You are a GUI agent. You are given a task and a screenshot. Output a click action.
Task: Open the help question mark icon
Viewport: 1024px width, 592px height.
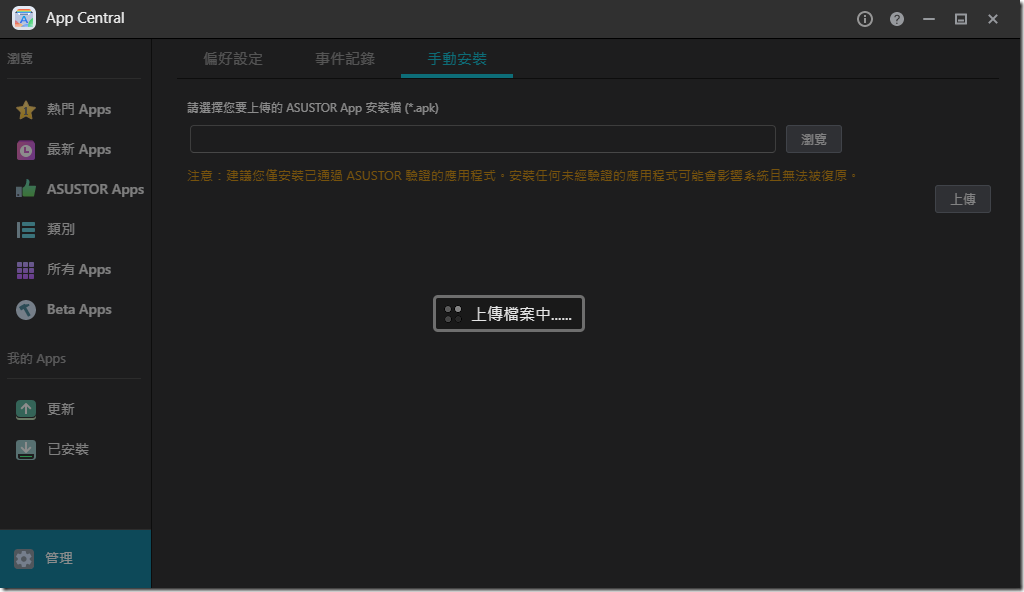[897, 19]
